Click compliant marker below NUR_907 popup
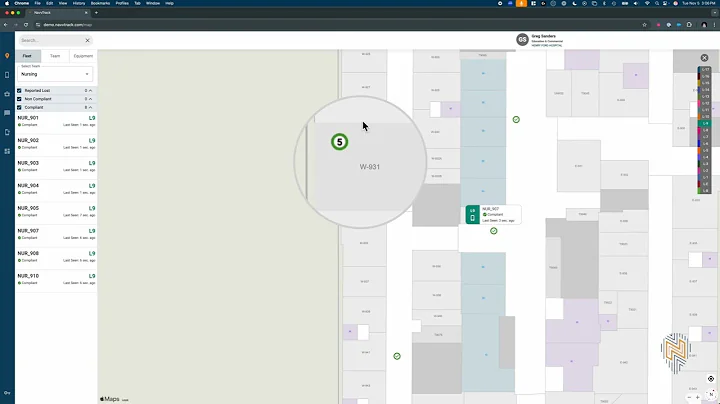Image resolution: width=720 pixels, height=404 pixels. pos(494,231)
